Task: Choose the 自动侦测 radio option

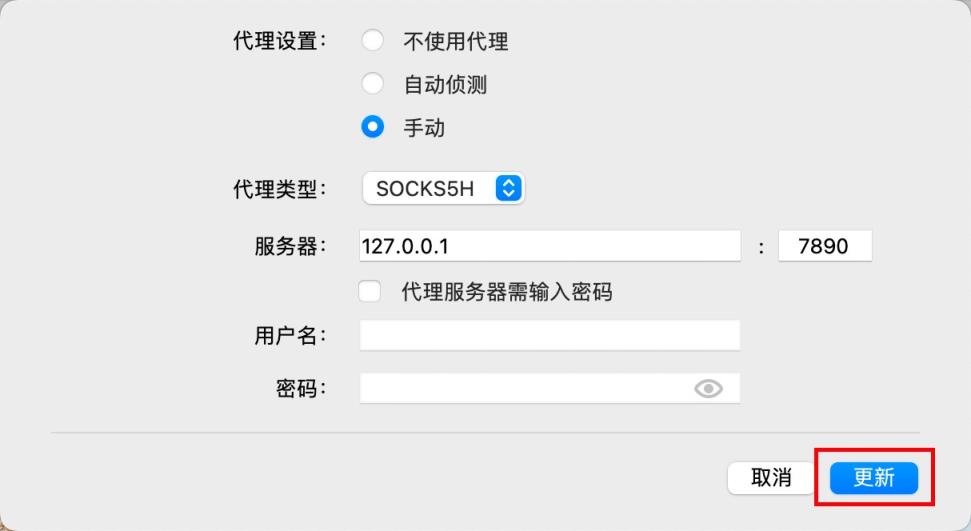Action: pyautogui.click(x=373, y=84)
